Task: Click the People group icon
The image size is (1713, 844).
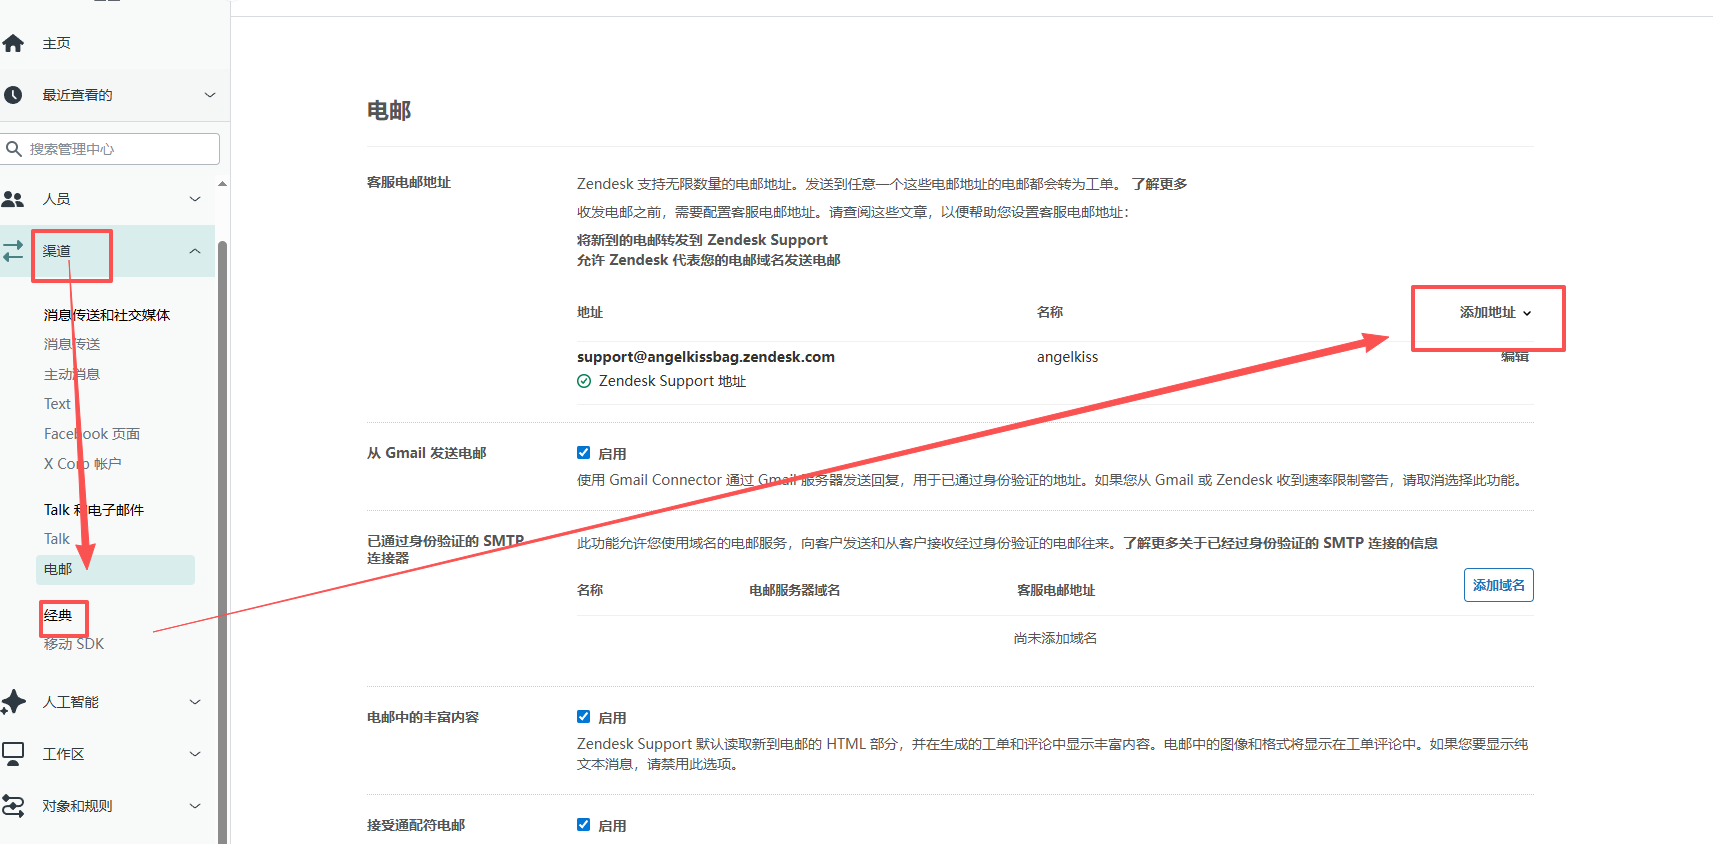Action: tap(13, 199)
